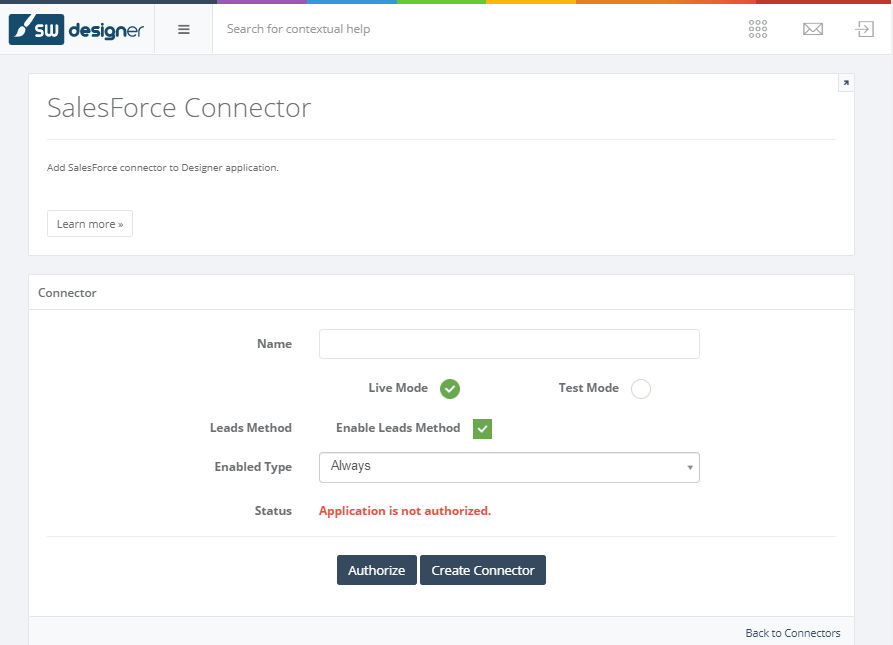Image resolution: width=893 pixels, height=645 pixels.
Task: Click the 'Application is not authorized' status text
Action: 405,511
